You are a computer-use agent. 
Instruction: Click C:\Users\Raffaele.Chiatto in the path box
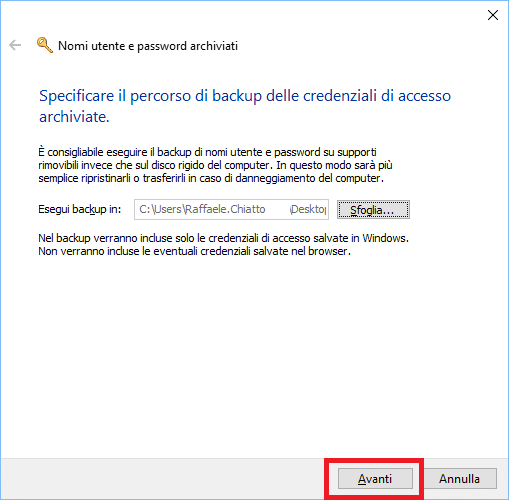click(202, 209)
